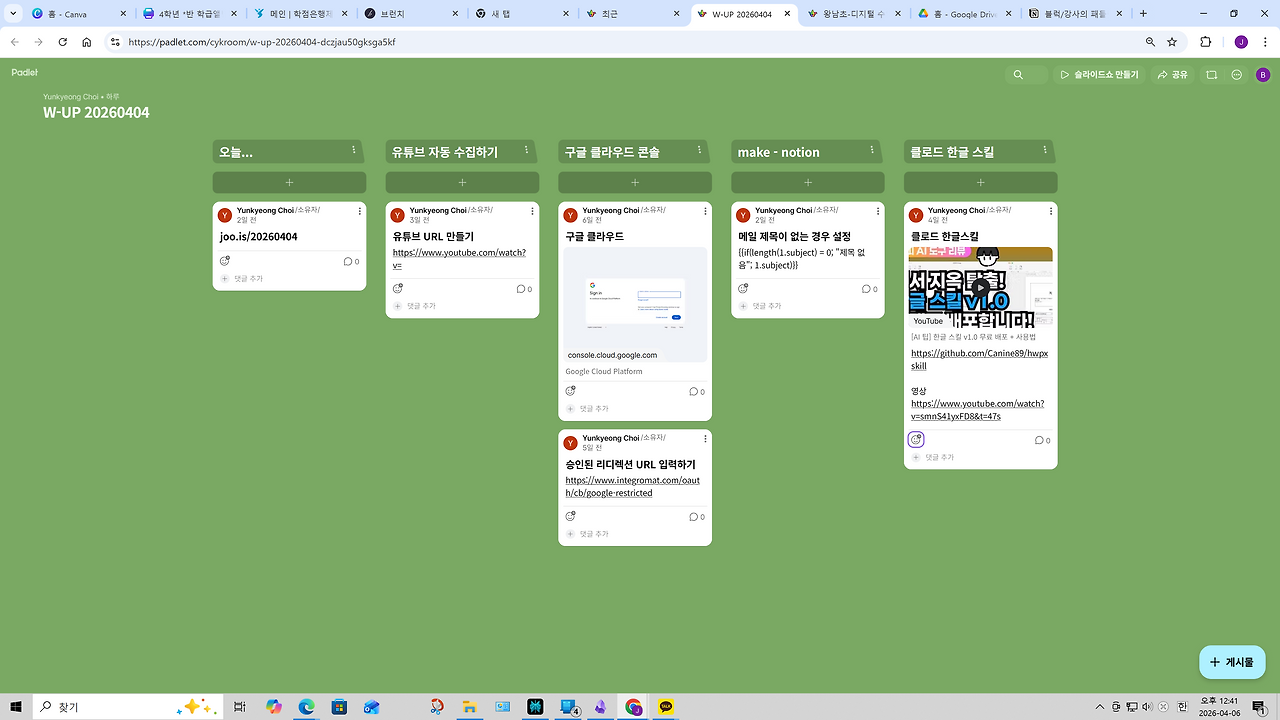Click the remake board icon in the toolbar
The width and height of the screenshot is (1280, 720).
point(1212,74)
